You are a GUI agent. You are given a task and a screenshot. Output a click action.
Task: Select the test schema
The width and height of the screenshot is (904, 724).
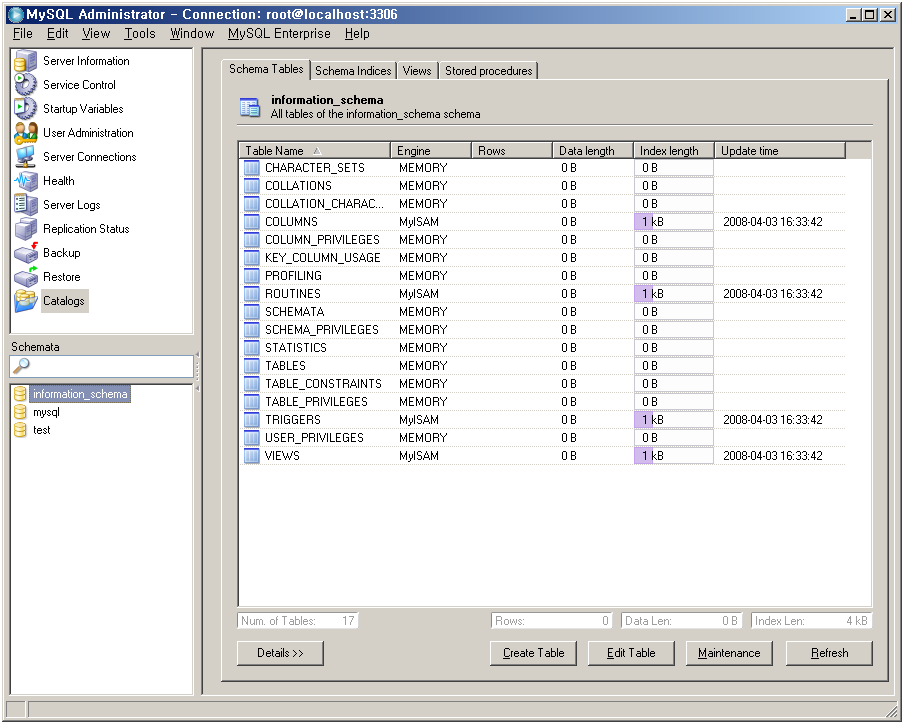point(42,430)
